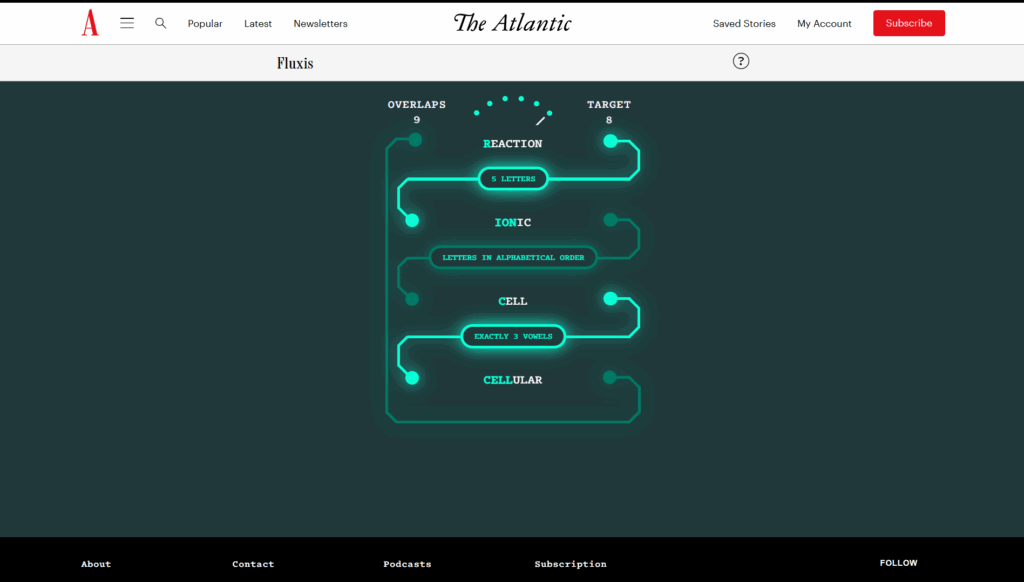Click the glowing node left of CELLULAR
The width and height of the screenshot is (1024, 582).
pyautogui.click(x=411, y=378)
